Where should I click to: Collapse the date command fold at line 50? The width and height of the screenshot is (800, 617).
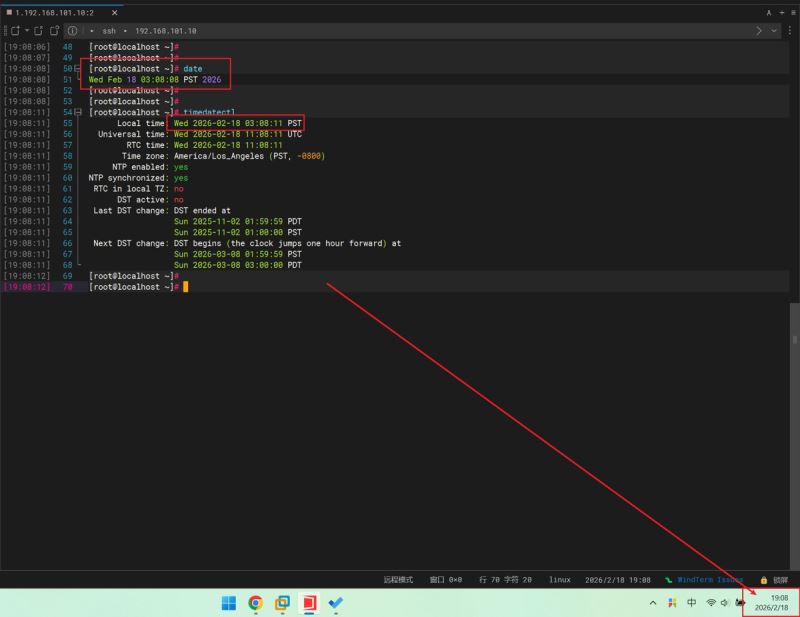tap(78, 68)
